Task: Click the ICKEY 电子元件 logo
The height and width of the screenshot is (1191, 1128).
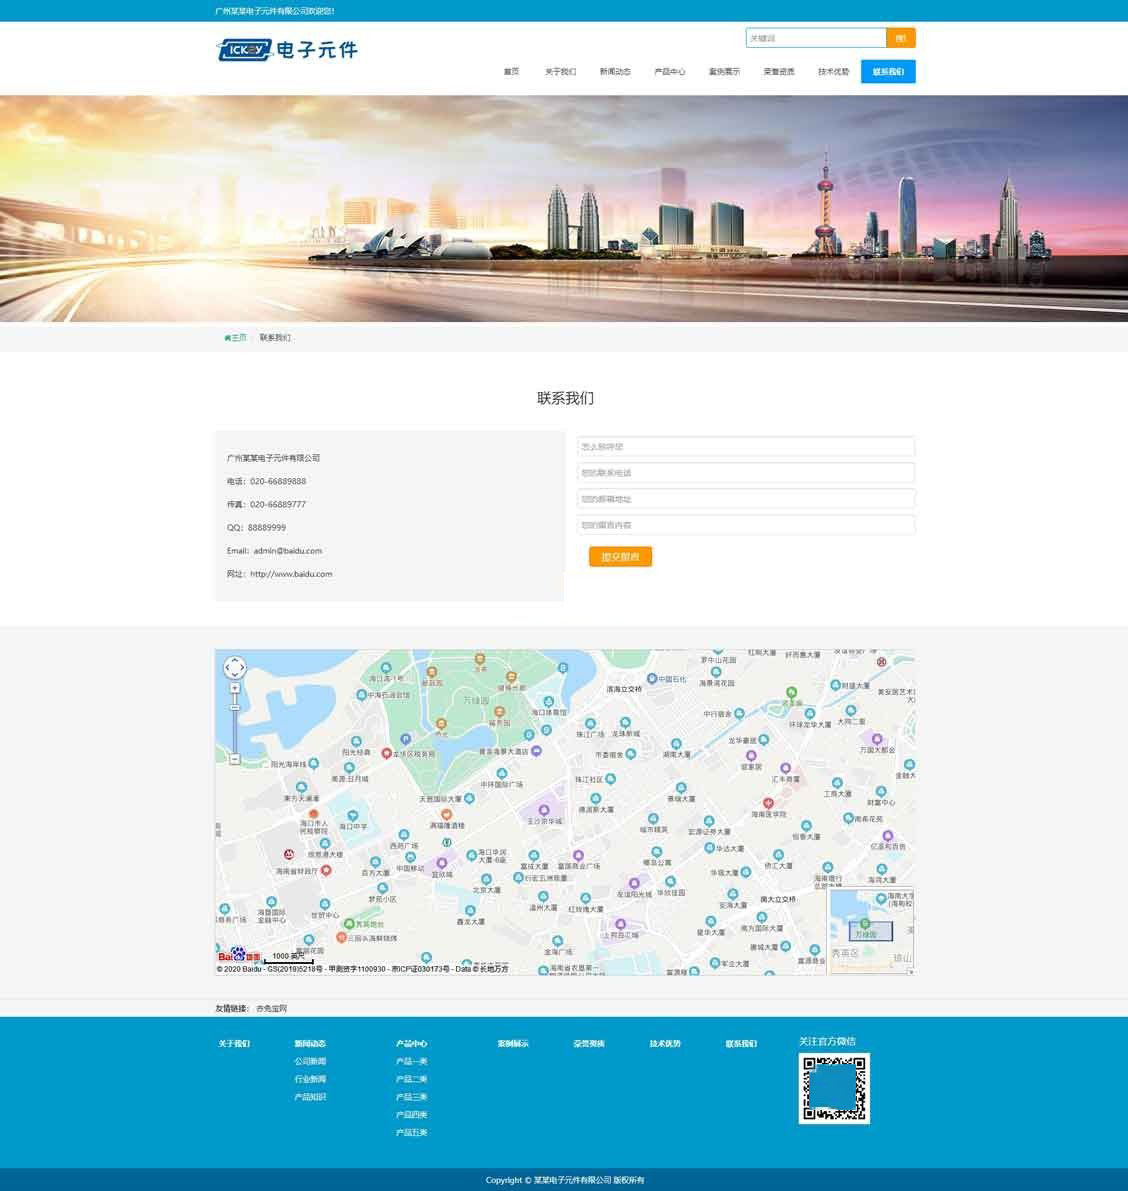Action: (x=287, y=50)
